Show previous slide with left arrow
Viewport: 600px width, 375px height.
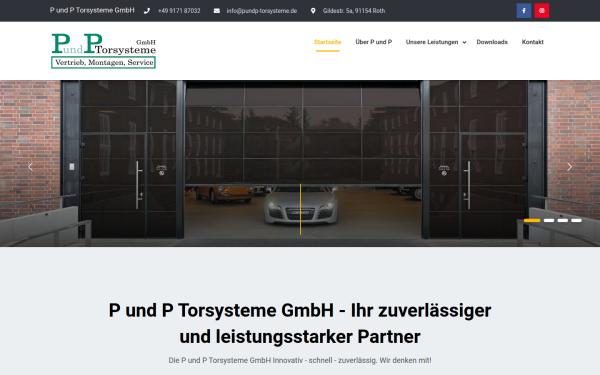pyautogui.click(x=30, y=167)
